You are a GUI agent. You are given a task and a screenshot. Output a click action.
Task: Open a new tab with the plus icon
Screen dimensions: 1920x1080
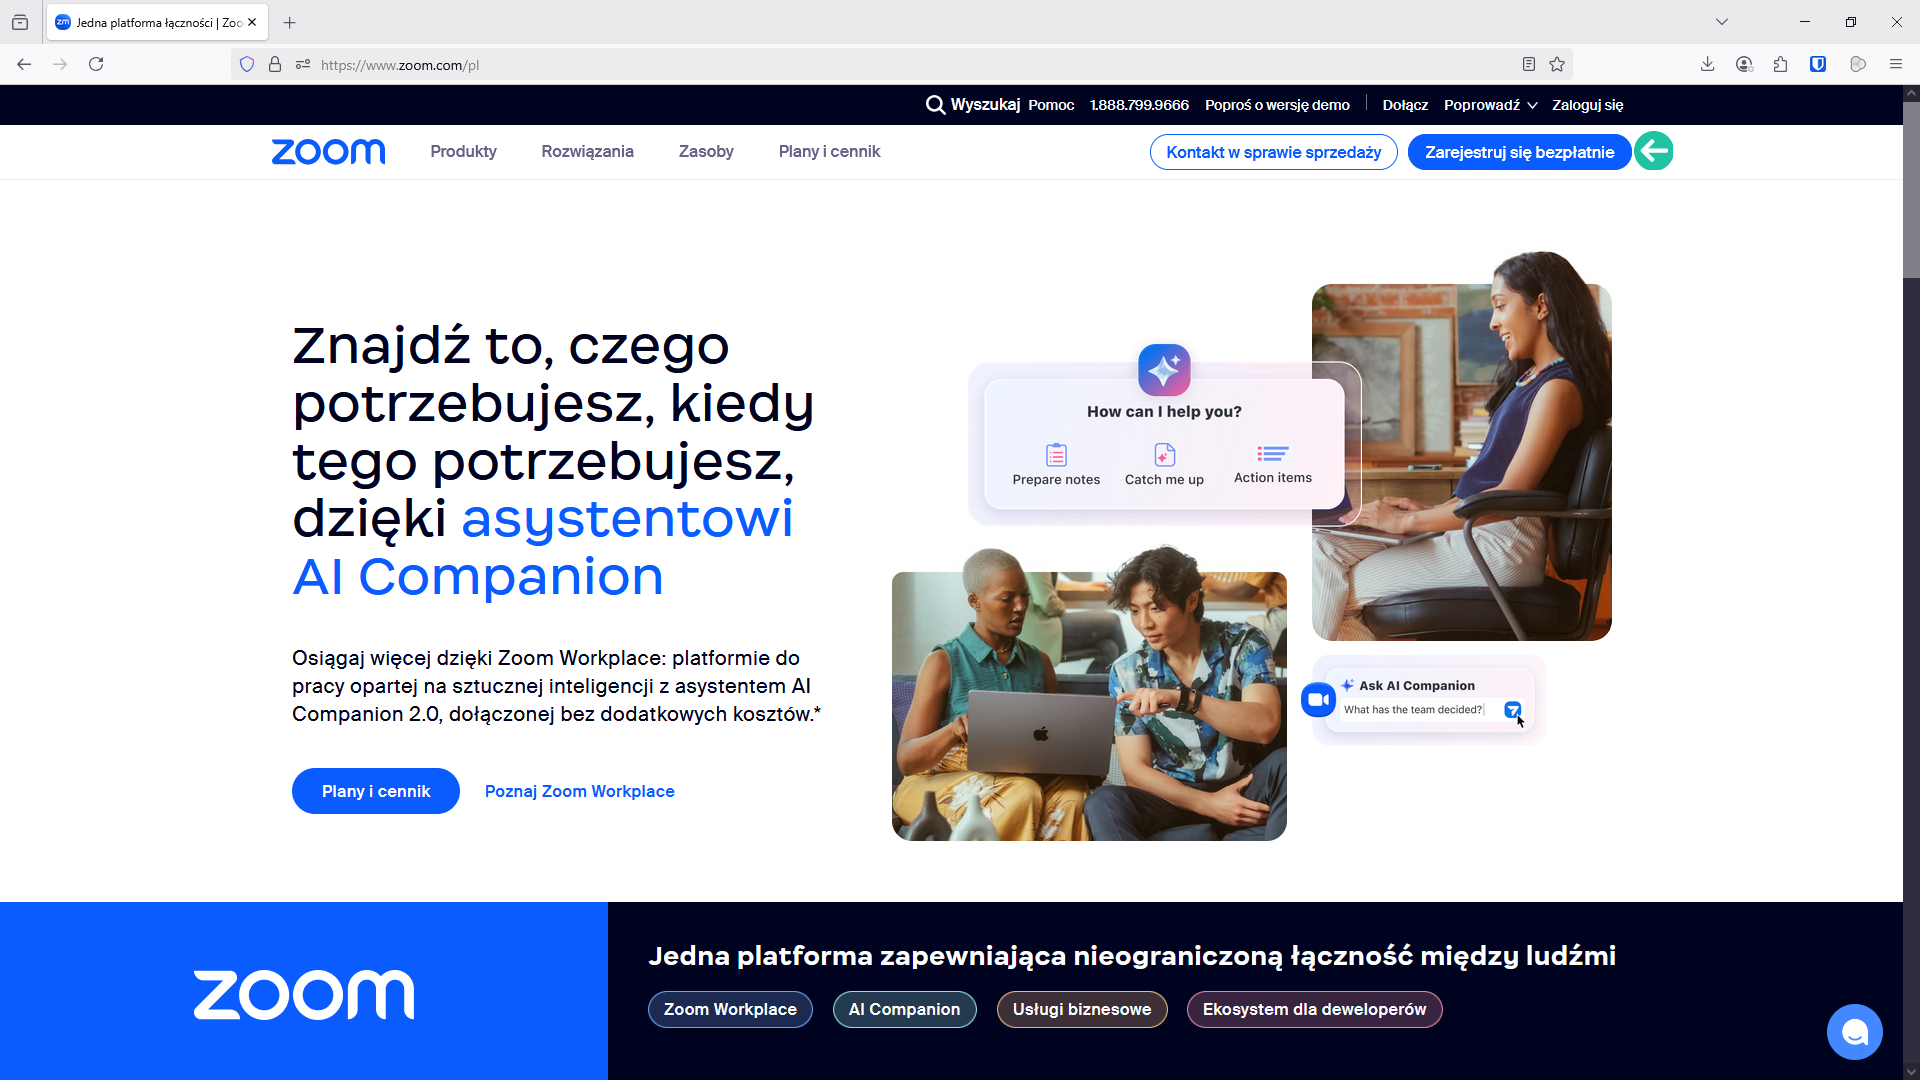(290, 22)
